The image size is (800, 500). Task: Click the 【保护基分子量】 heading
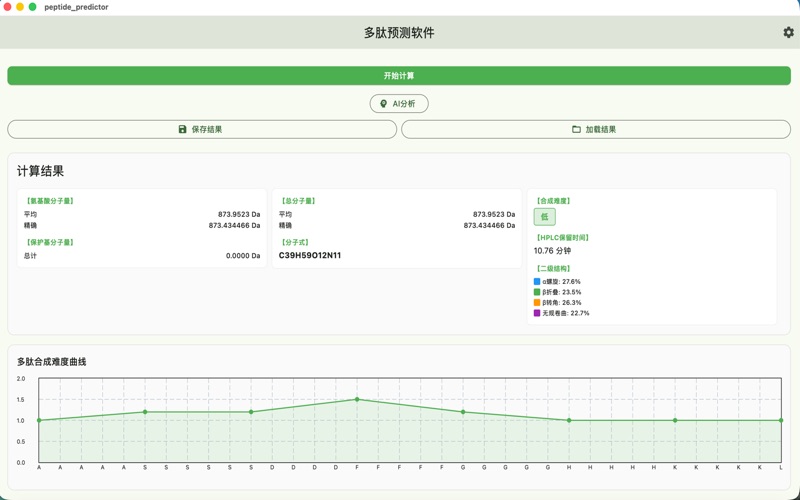[50, 242]
